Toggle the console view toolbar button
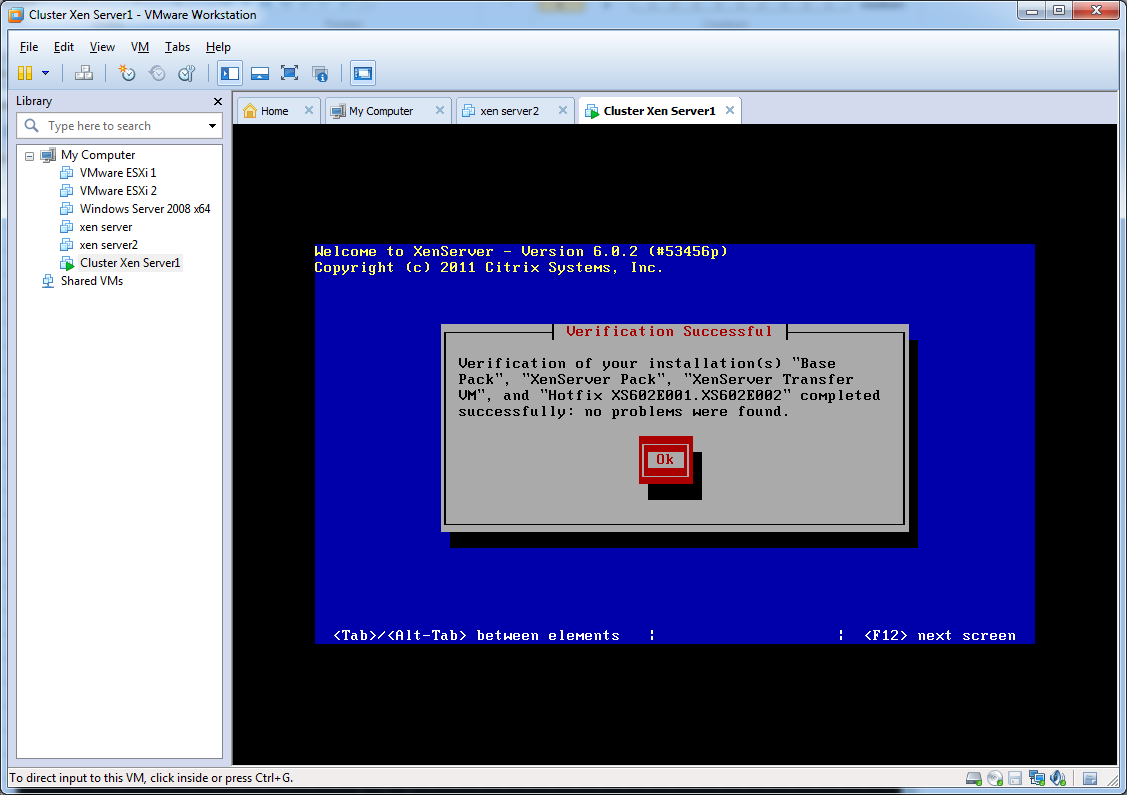The height and width of the screenshot is (795, 1127). coord(362,73)
